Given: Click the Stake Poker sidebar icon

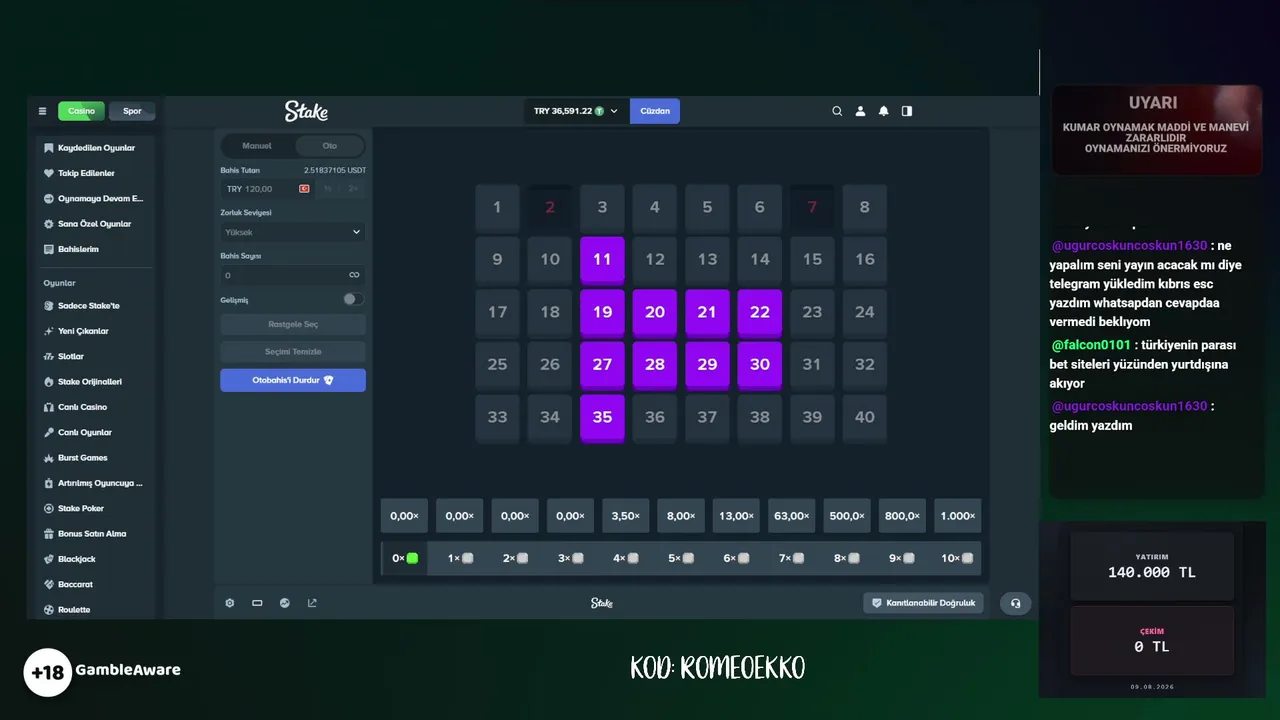Looking at the screenshot, I should tap(49, 508).
